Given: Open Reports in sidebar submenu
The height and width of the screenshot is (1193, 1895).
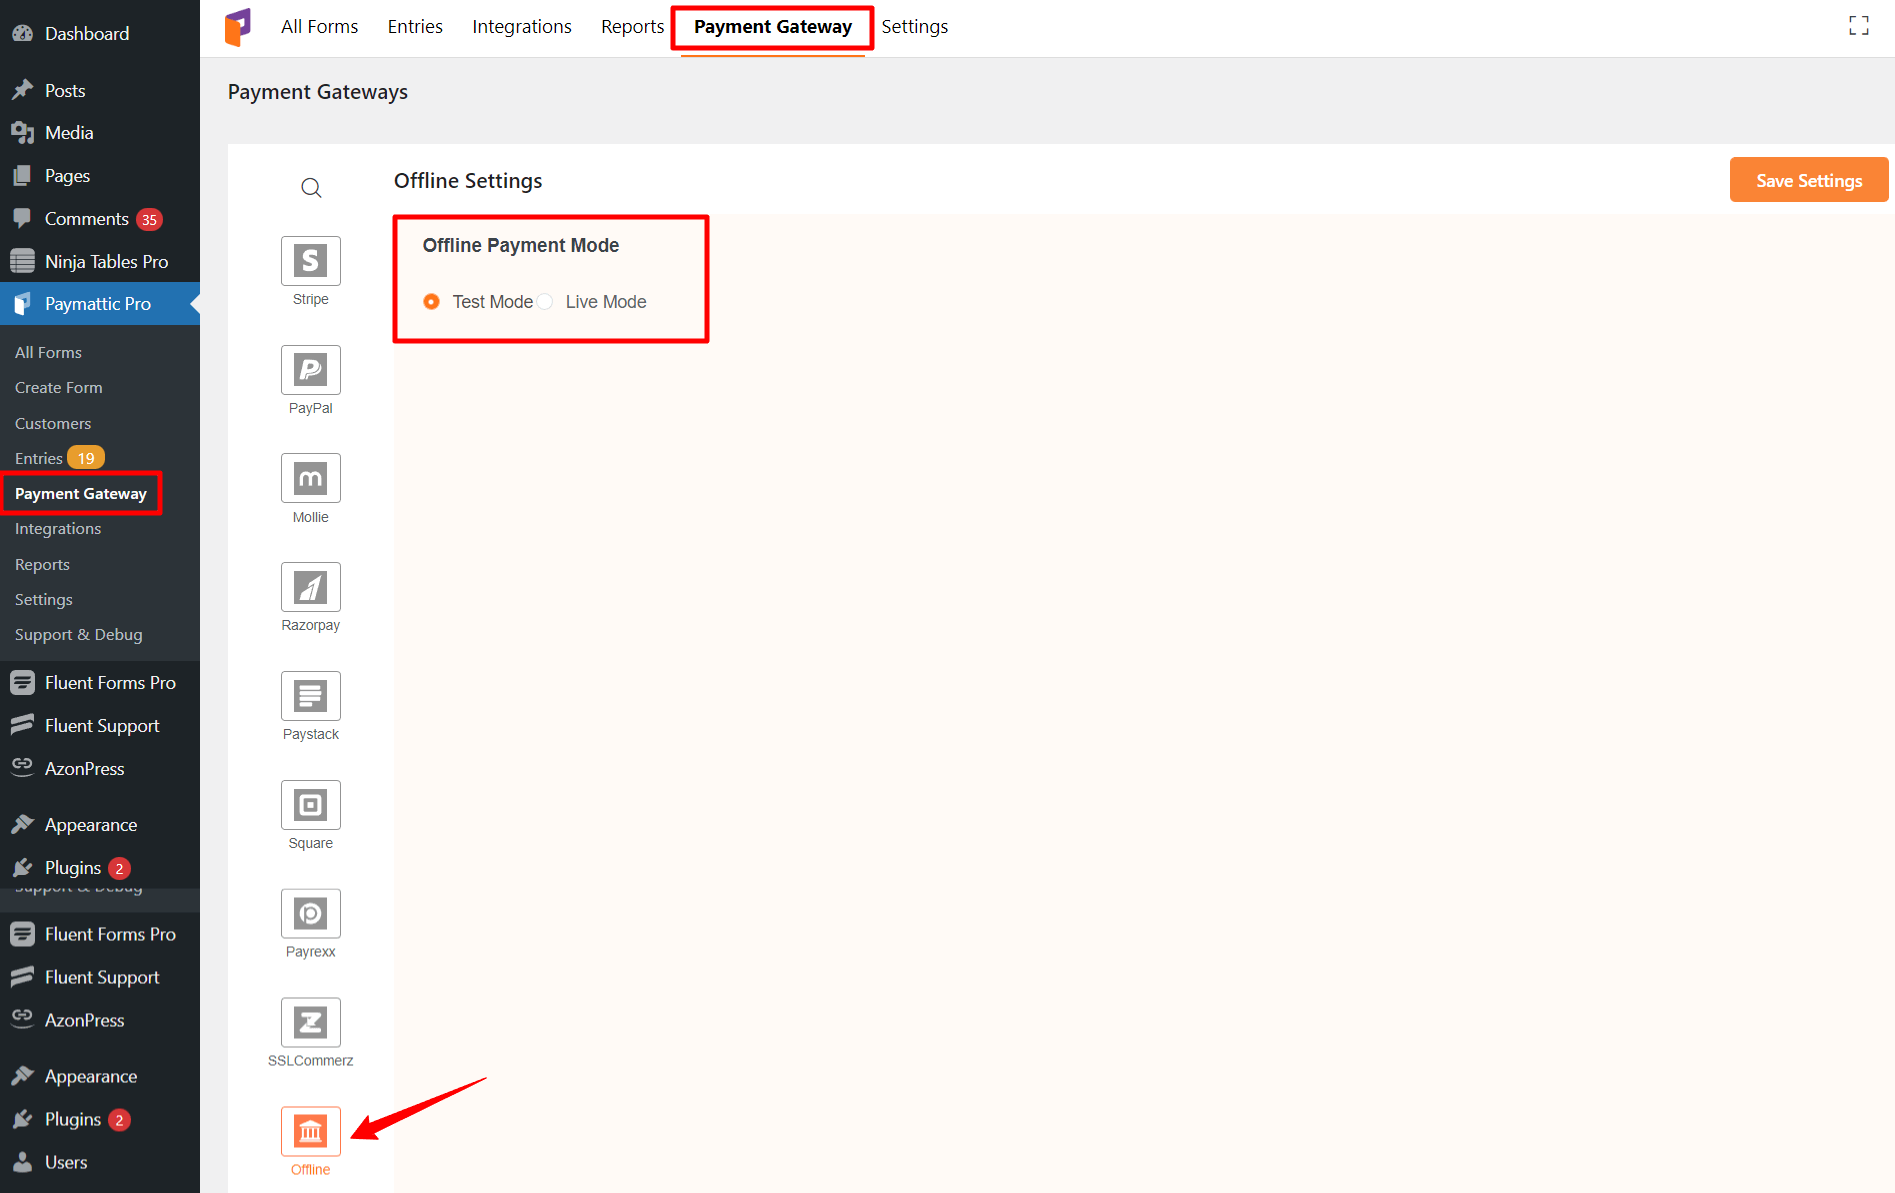Looking at the screenshot, I should pyautogui.click(x=42, y=564).
